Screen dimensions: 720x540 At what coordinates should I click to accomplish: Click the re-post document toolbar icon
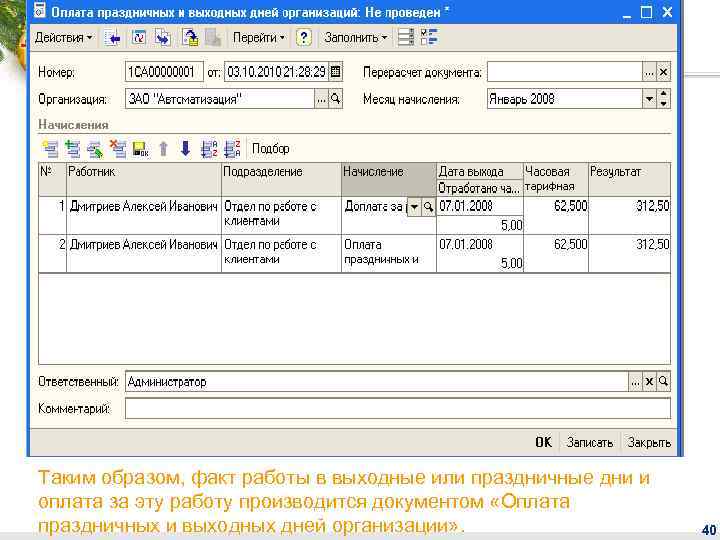click(139, 38)
